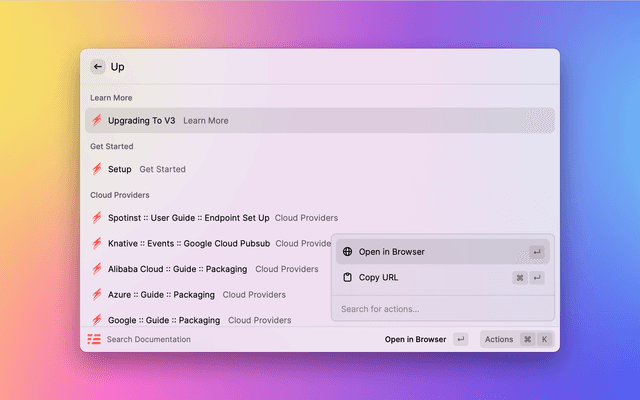Click the search field containing "Up"
Screen dimensions: 640x400
(x=320, y=67)
